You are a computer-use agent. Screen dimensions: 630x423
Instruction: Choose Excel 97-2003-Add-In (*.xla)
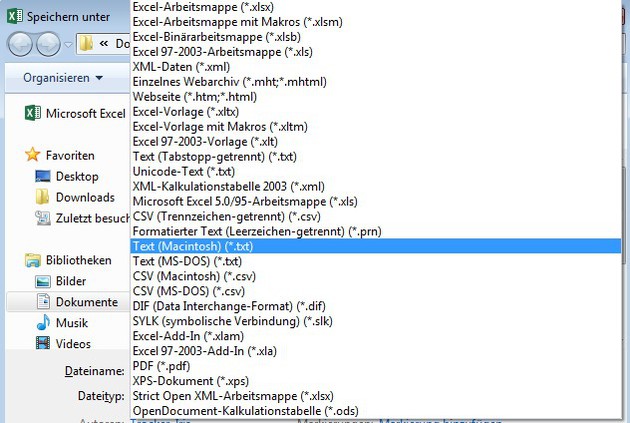coord(376,351)
